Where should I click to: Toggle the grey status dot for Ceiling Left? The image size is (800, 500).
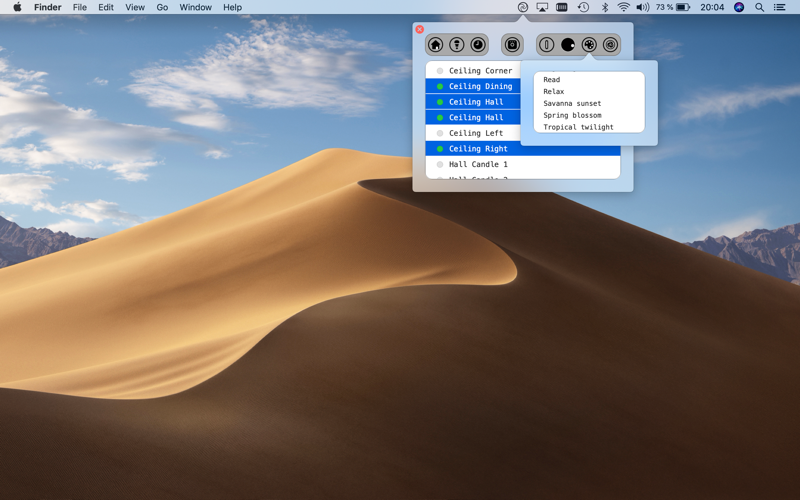click(x=440, y=133)
